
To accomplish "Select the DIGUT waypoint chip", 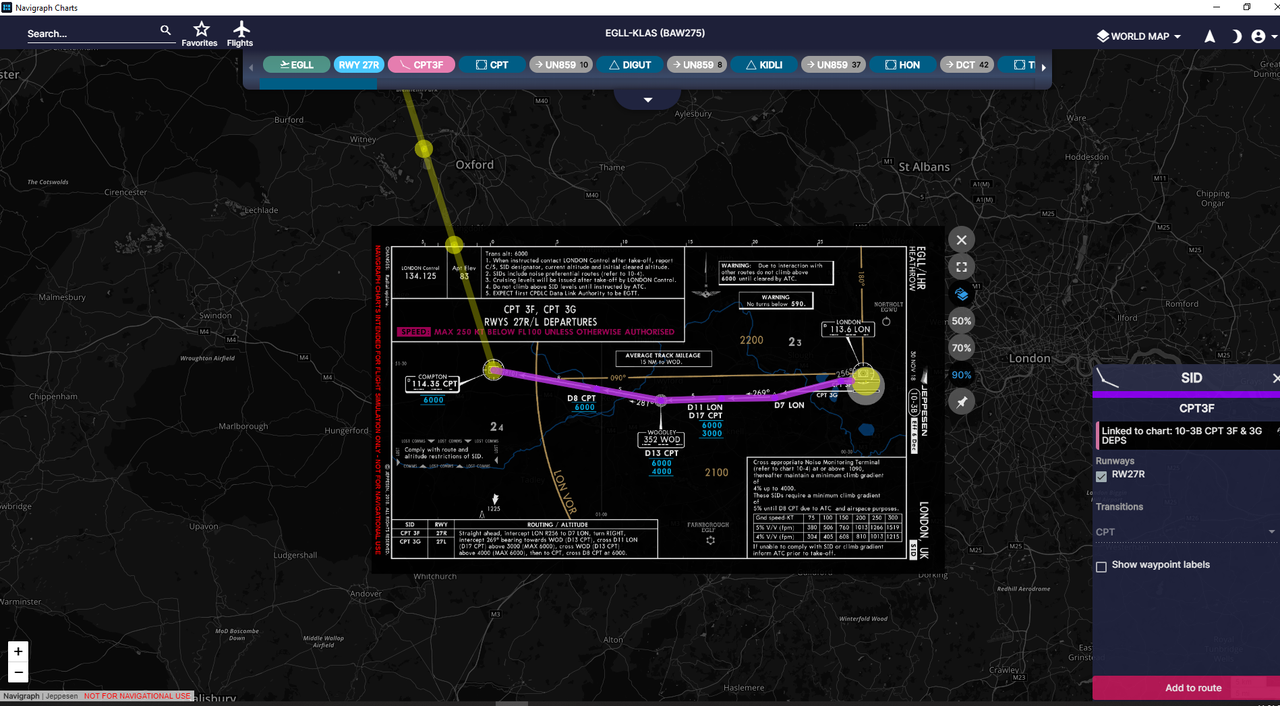I will click(629, 65).
